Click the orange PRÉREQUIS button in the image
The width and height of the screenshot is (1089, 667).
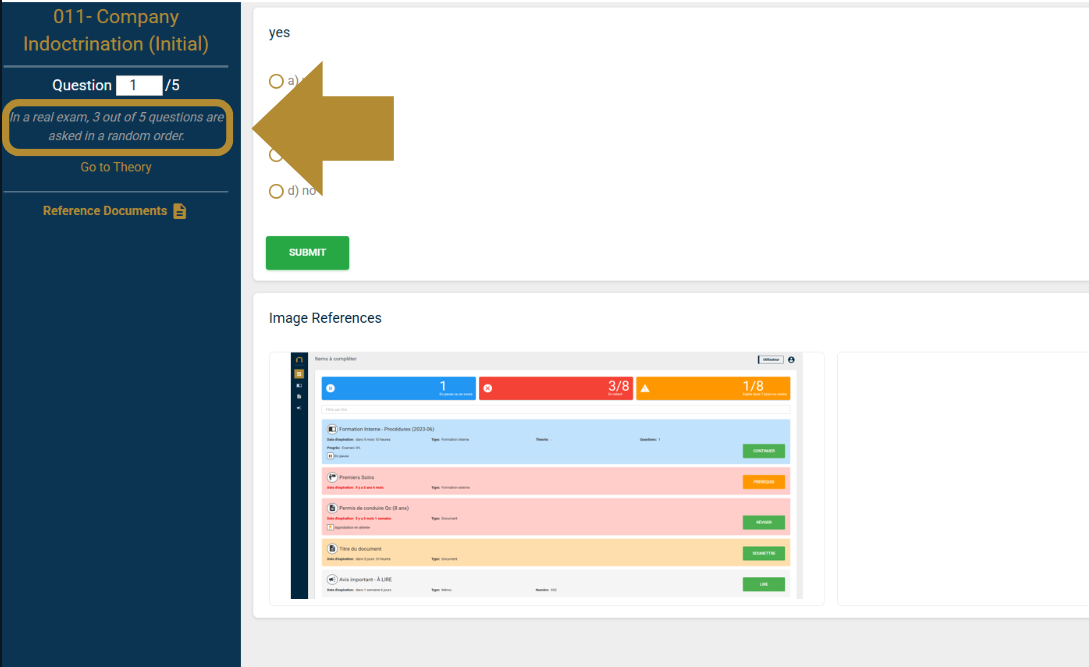(x=763, y=482)
